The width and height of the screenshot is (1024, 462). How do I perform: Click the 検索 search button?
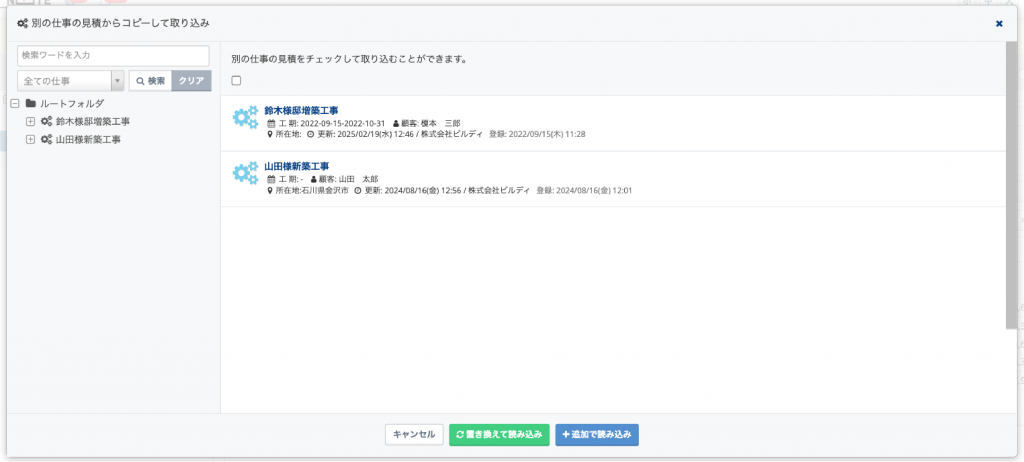click(x=150, y=81)
